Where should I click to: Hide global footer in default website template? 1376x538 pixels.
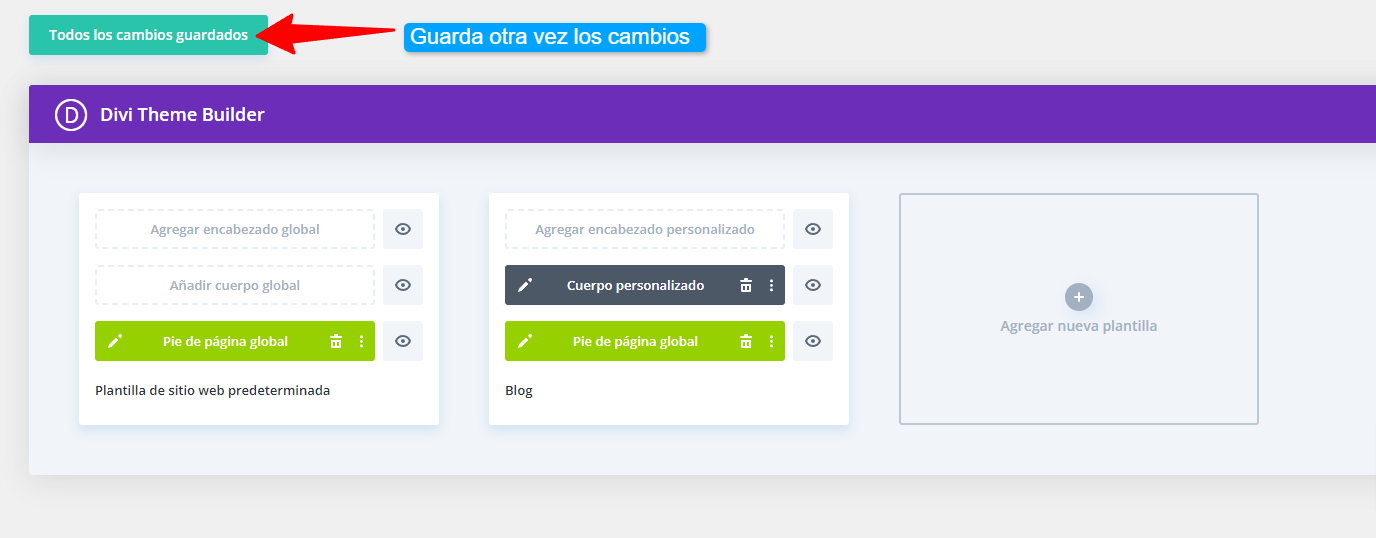coord(403,341)
